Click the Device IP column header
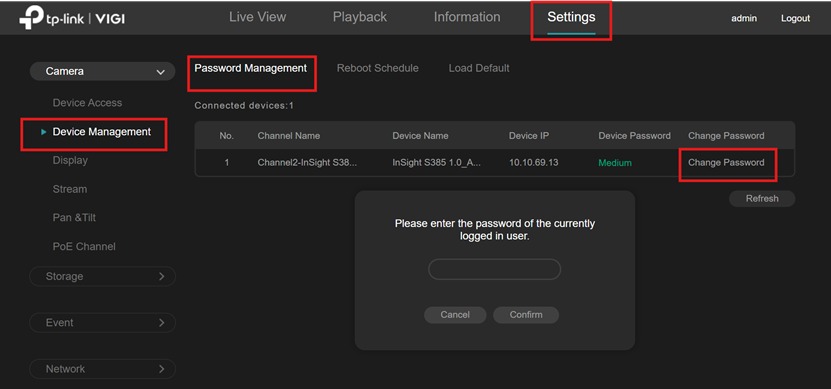 pyautogui.click(x=529, y=136)
